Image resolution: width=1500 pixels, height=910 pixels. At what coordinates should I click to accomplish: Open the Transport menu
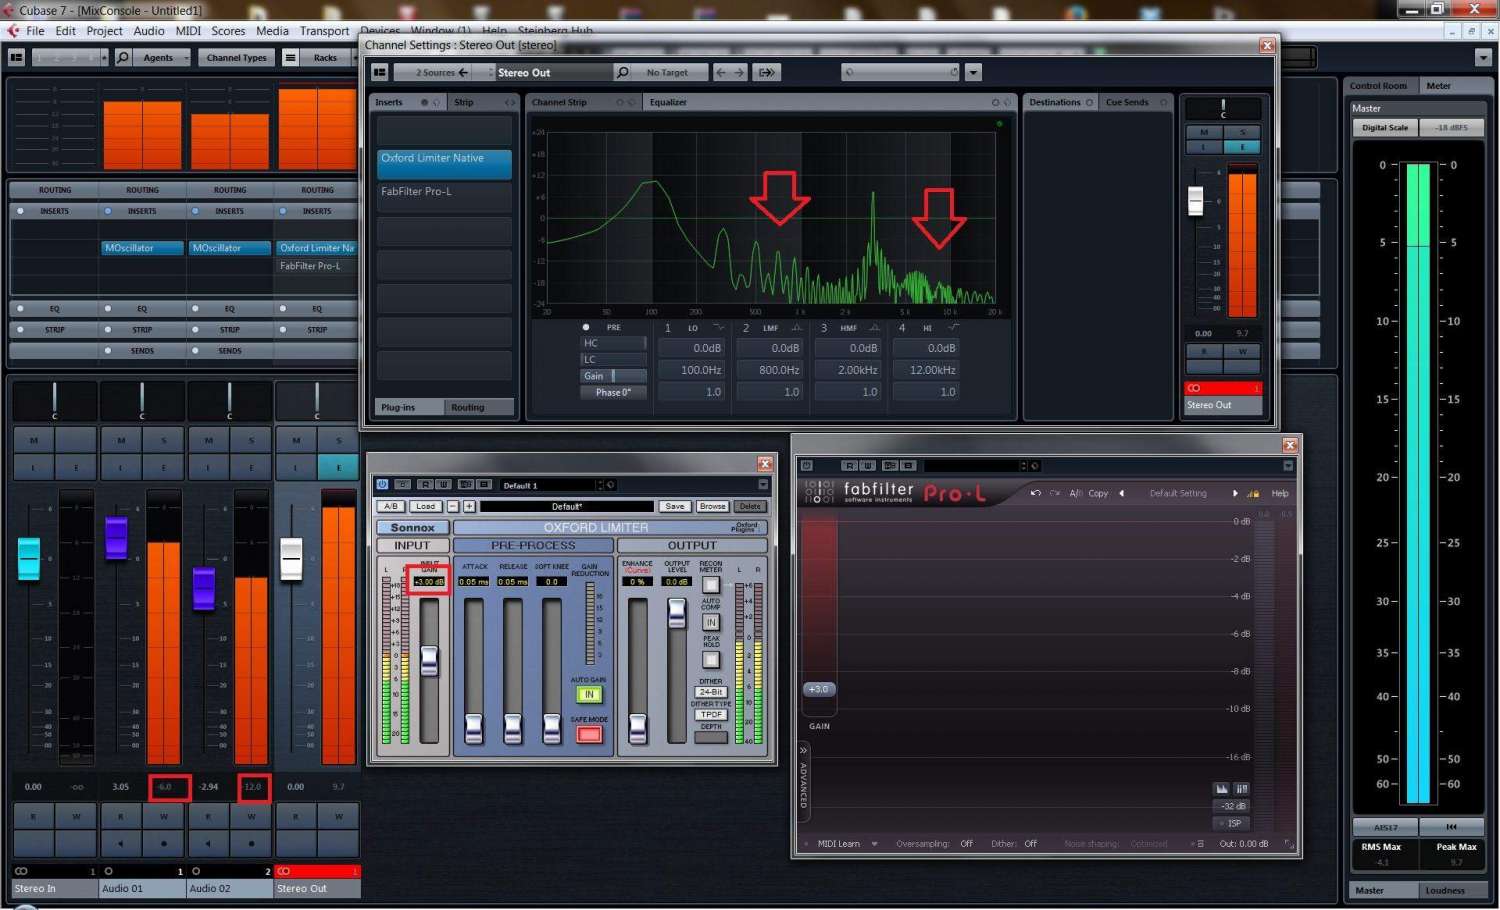click(x=324, y=31)
